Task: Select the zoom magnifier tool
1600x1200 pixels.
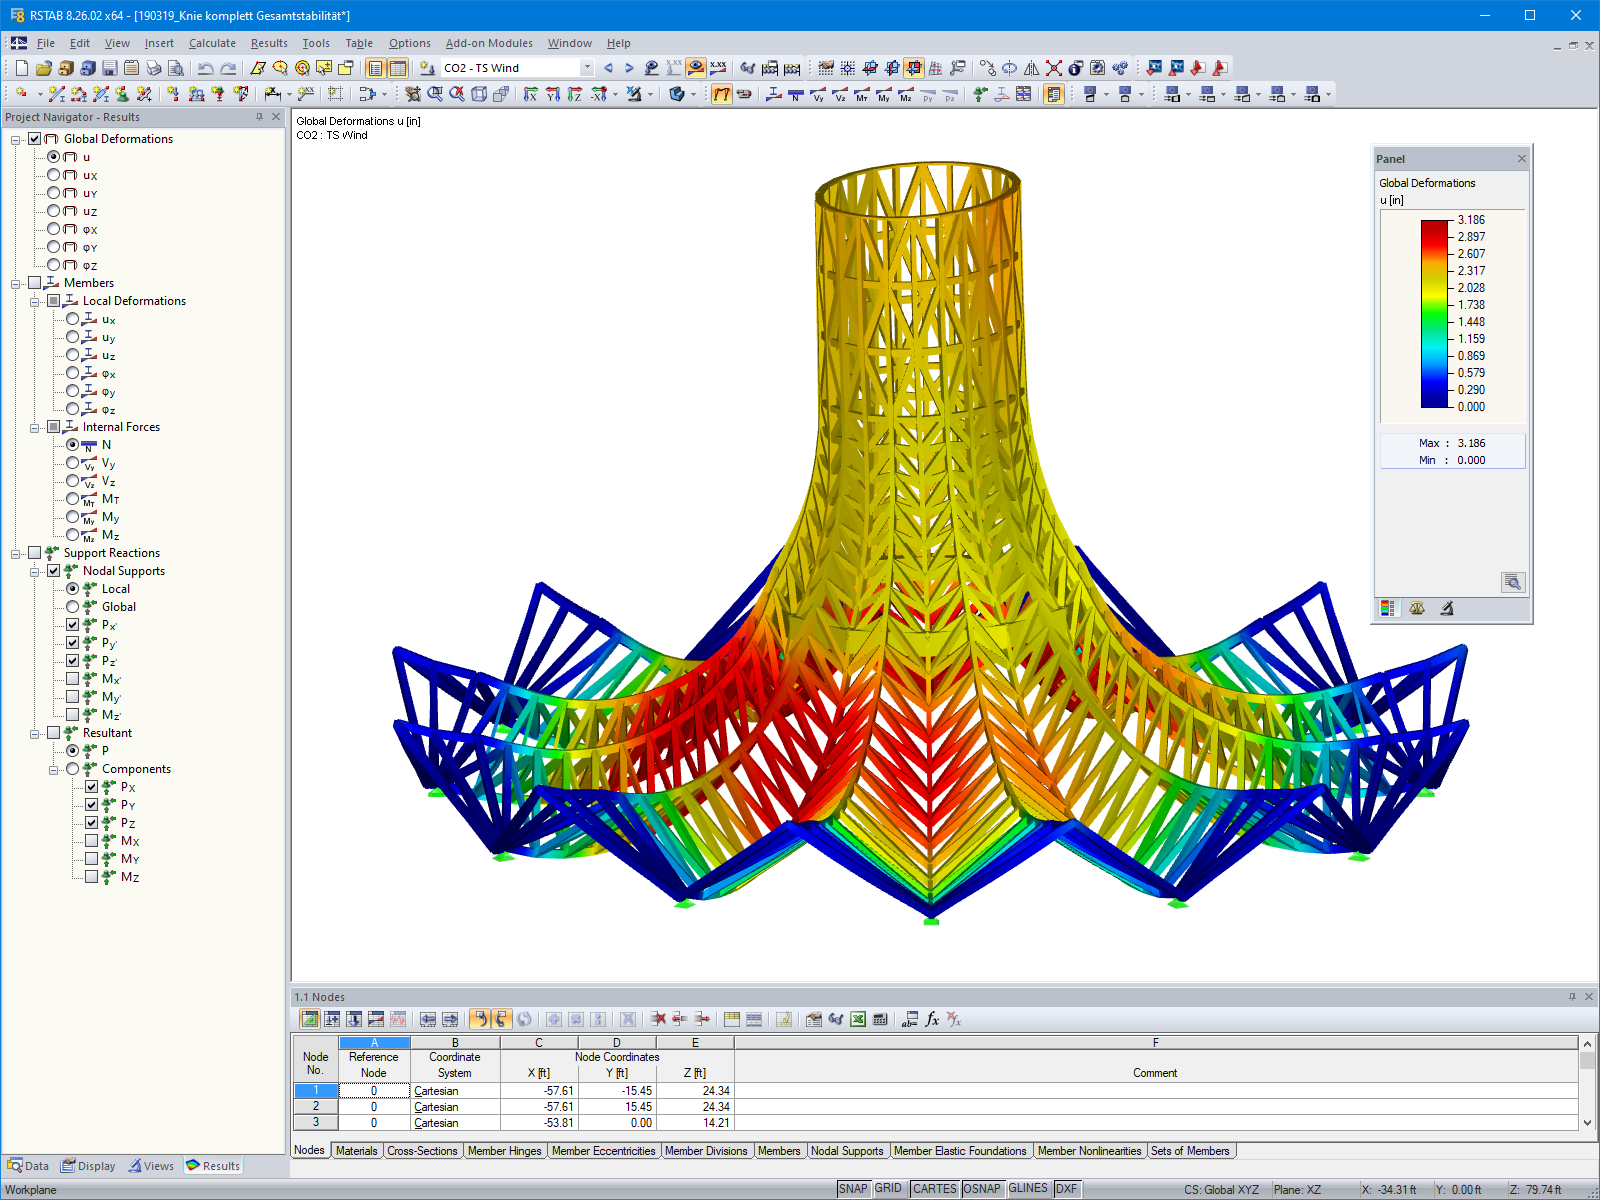Action: point(434,93)
